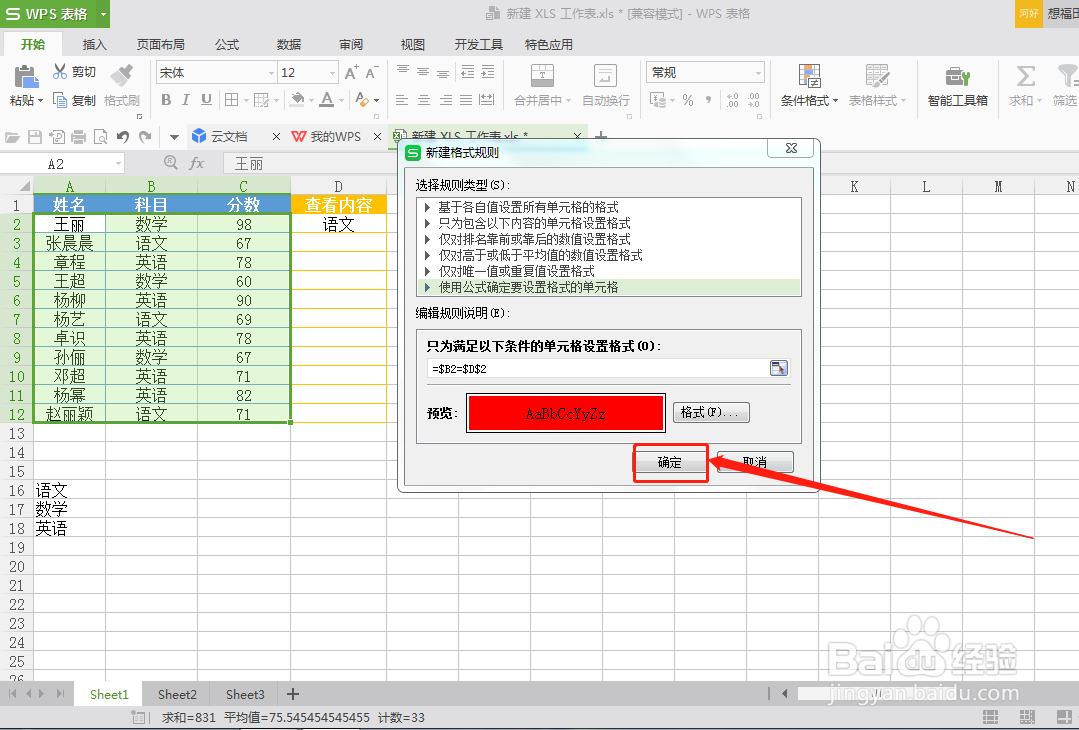The width and height of the screenshot is (1079, 730).
Task: Click the clear formatting eraser icon
Action: 362,100
